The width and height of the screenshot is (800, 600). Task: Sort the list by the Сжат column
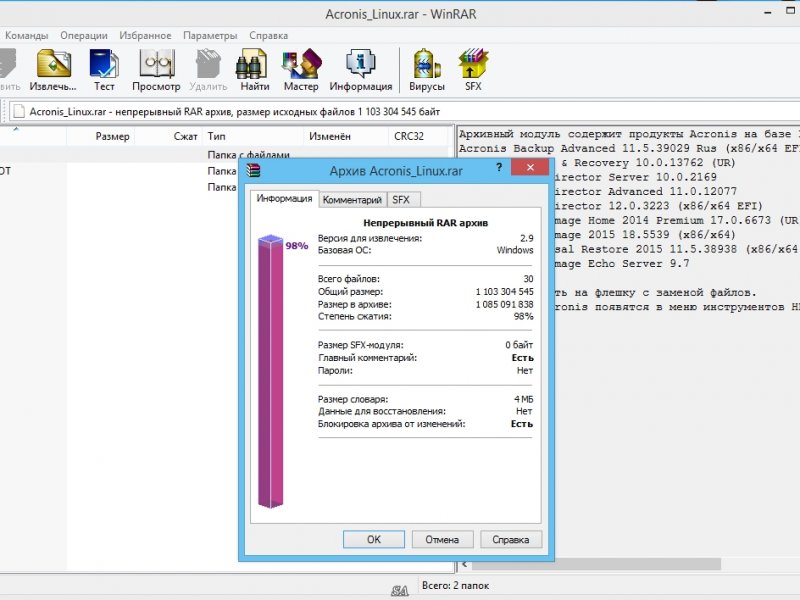168,136
